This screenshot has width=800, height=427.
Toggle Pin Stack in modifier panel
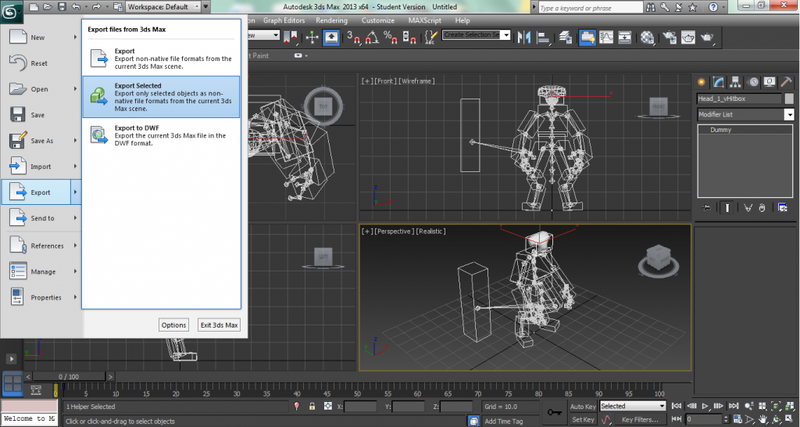pos(706,208)
